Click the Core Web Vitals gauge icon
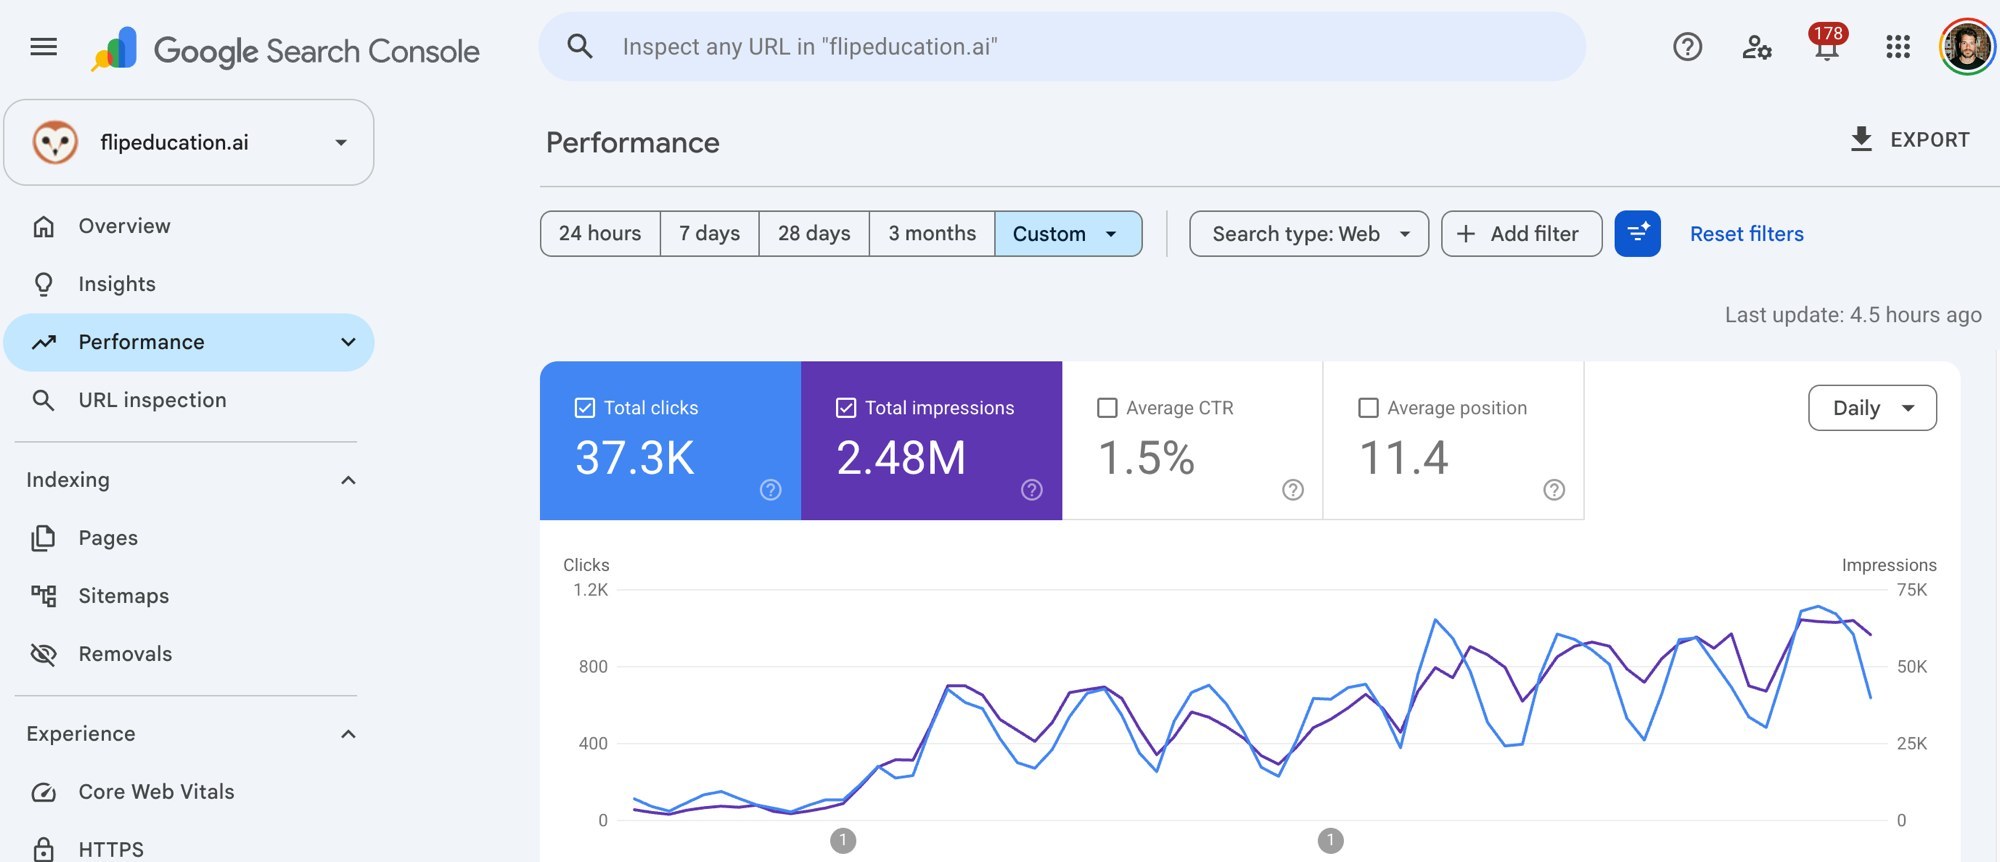This screenshot has height=862, width=2000. pyautogui.click(x=44, y=792)
